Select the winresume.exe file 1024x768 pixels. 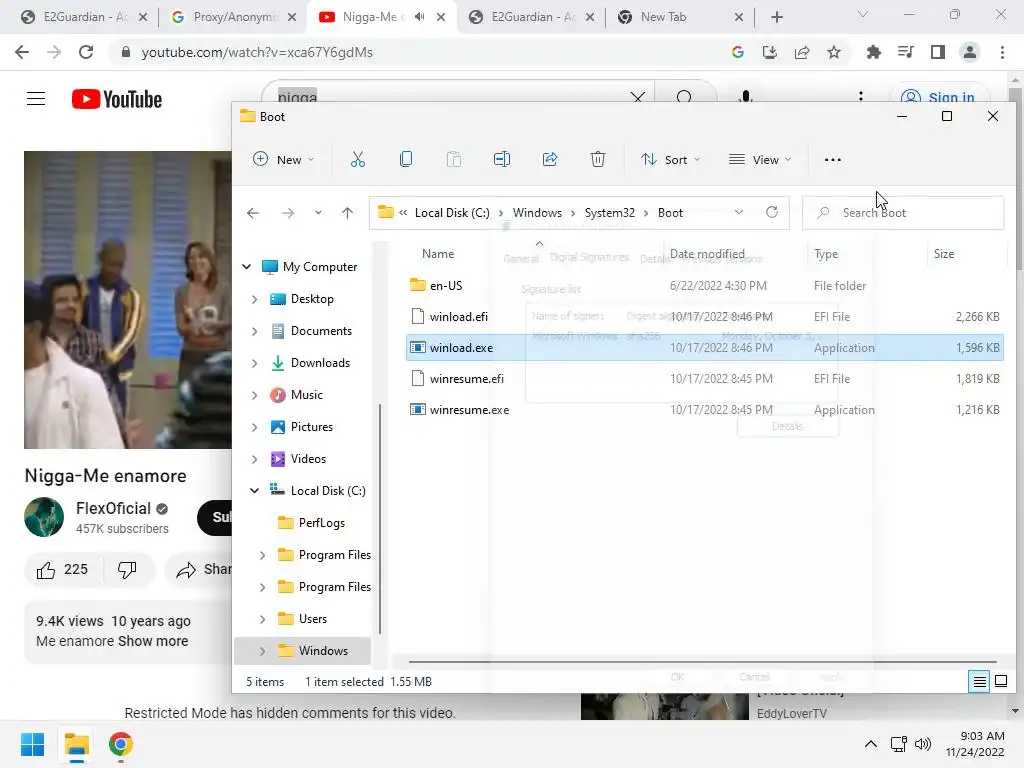click(705, 410)
